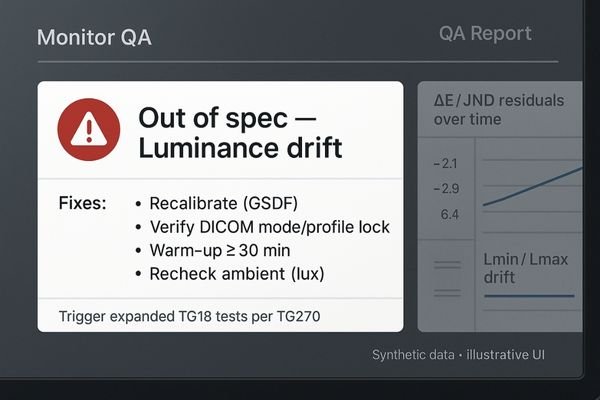Click the blue Lmin/Lmax drift line
Screen dimensions: 600x400
point(528,296)
